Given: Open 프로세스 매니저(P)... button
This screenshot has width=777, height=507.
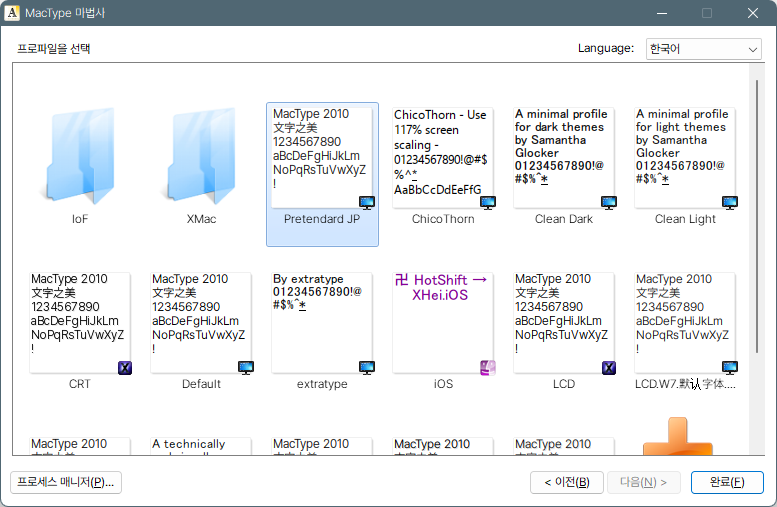Looking at the screenshot, I should 66,482.
